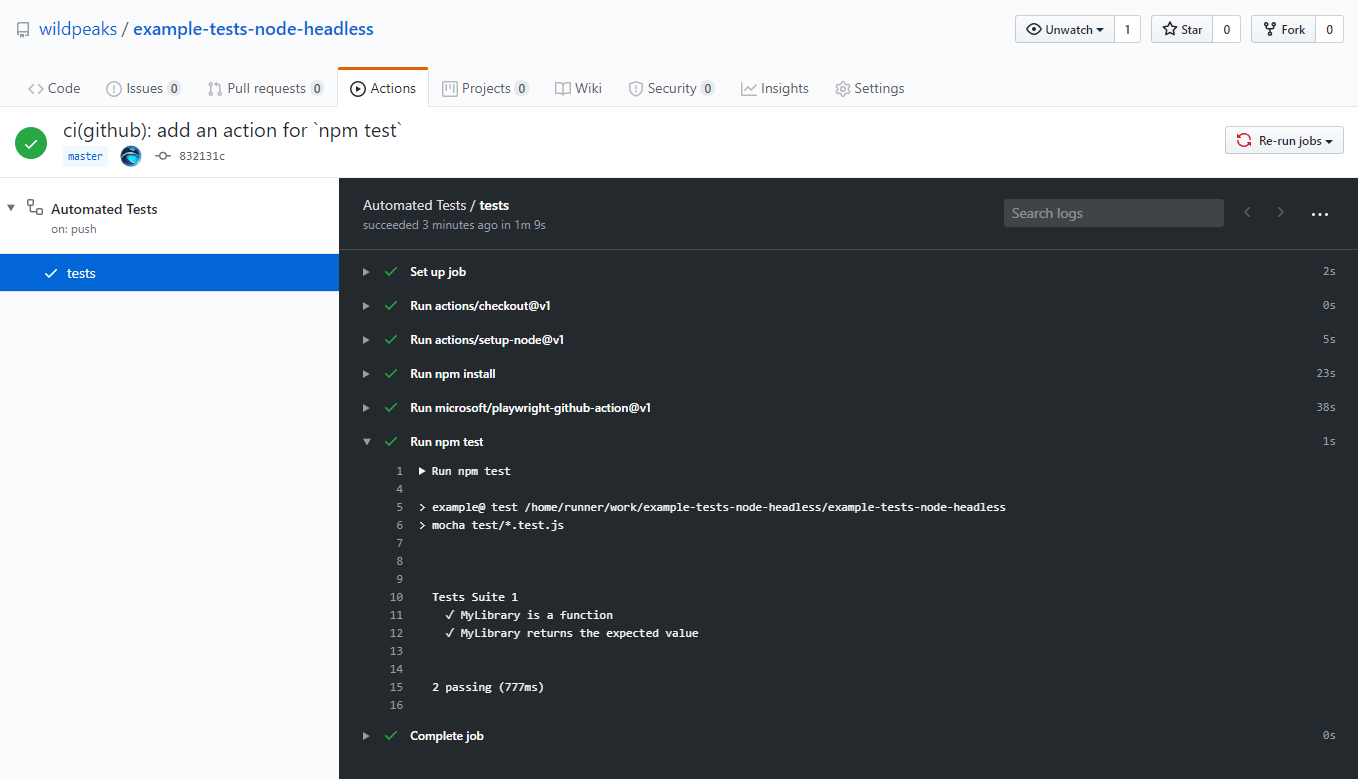
Task: Switch to the Issues tab
Action: 143,88
